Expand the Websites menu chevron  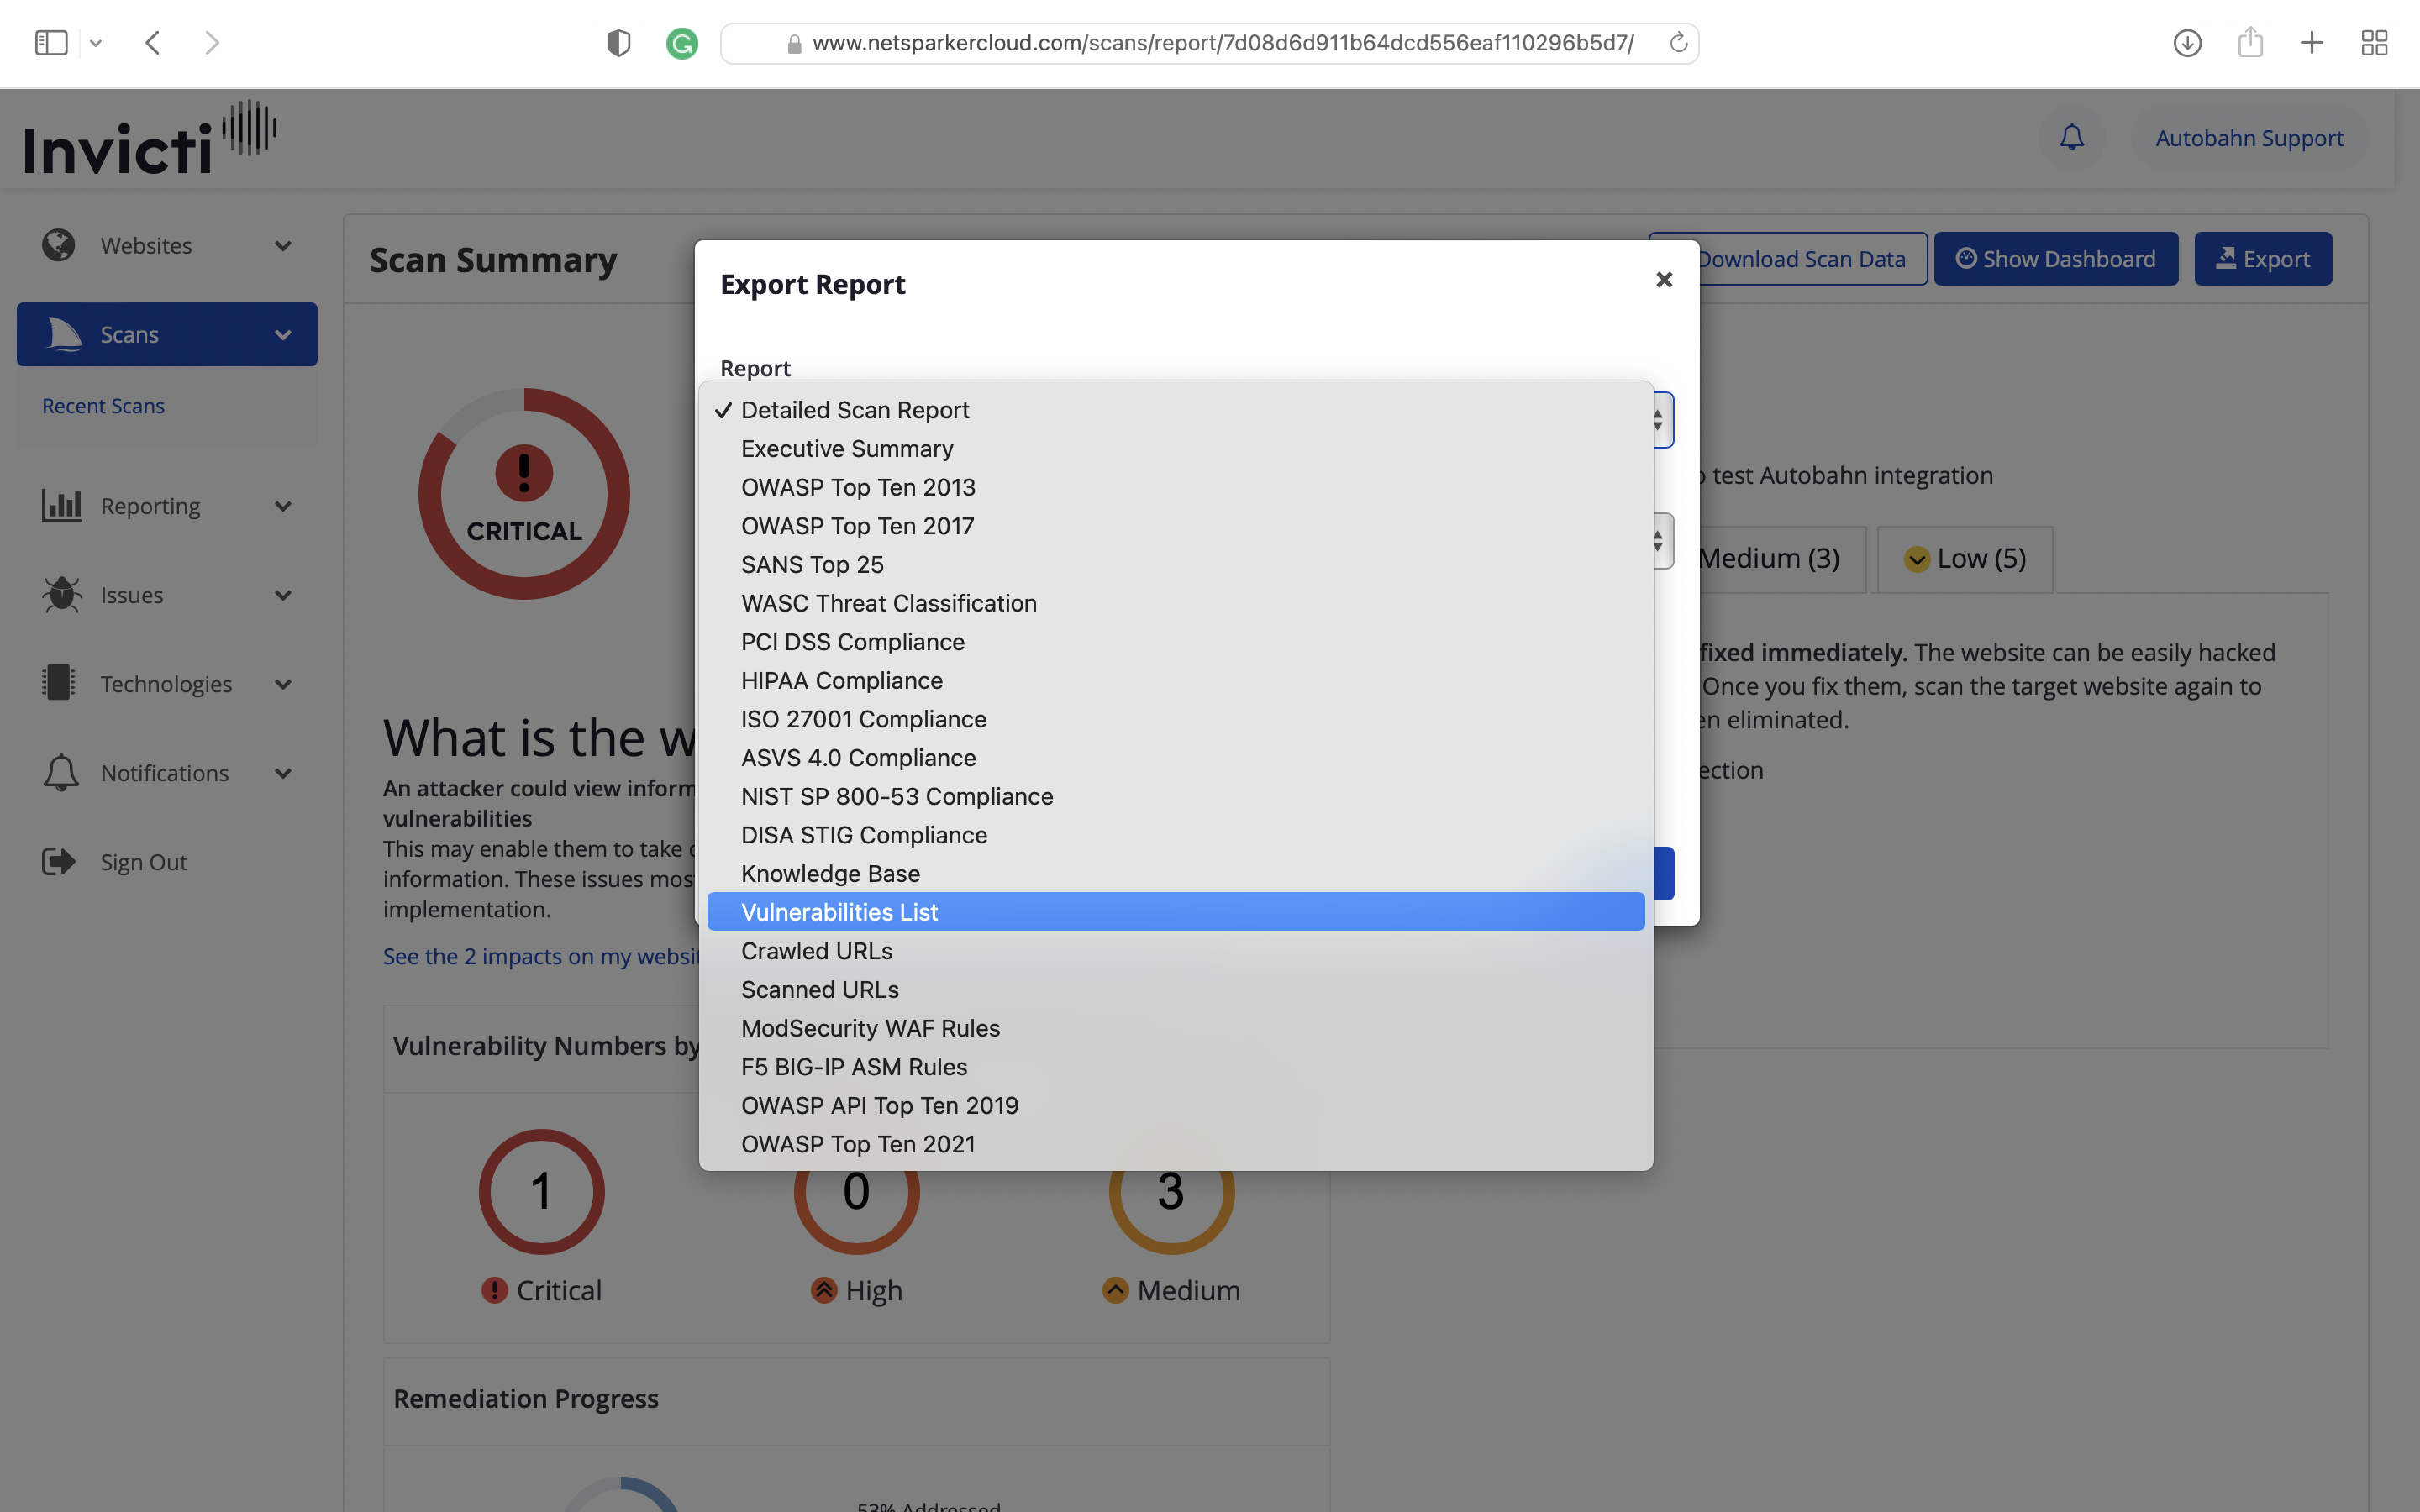point(283,246)
